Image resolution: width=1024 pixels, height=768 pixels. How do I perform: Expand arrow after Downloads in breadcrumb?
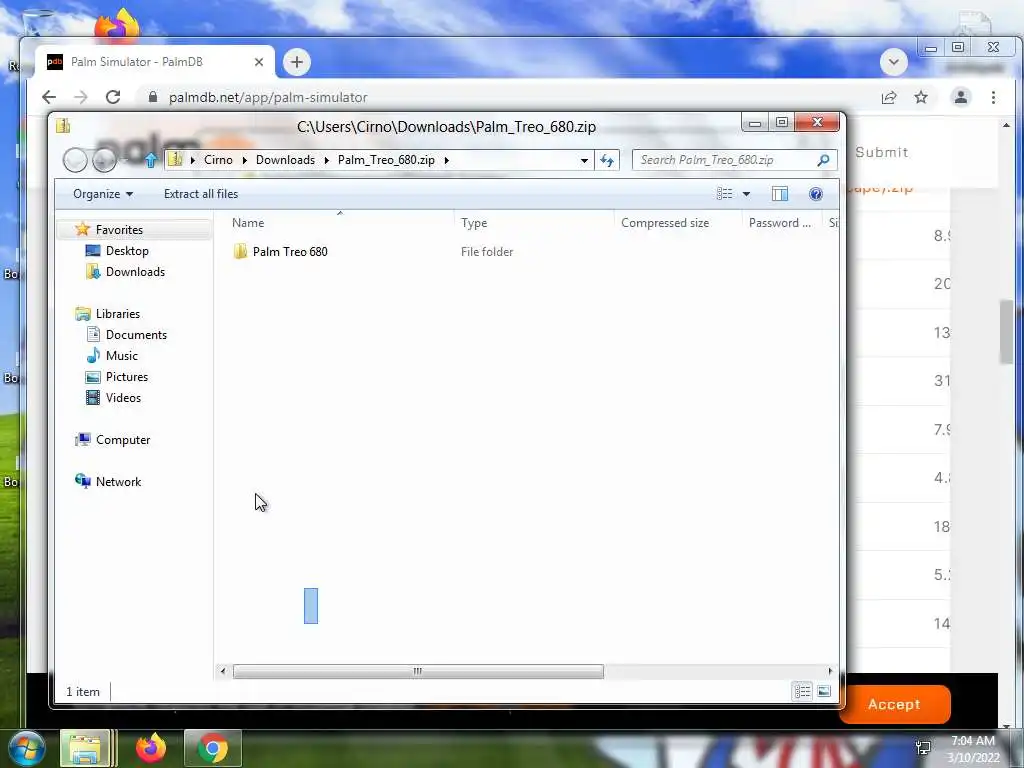327,160
